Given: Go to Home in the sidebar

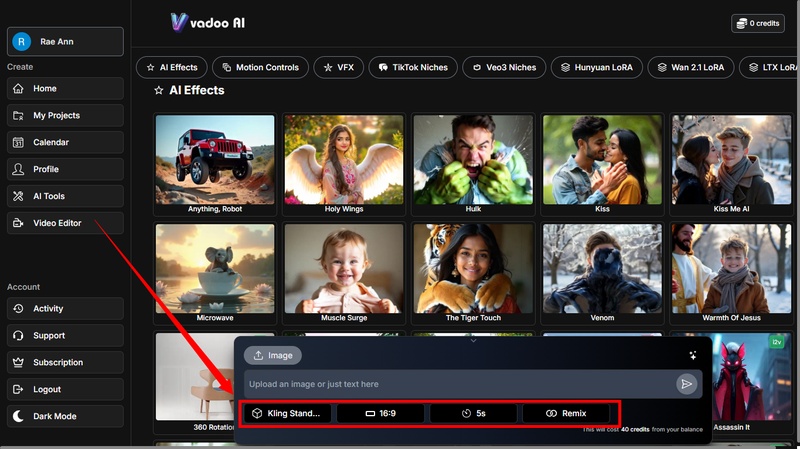Looking at the screenshot, I should coord(65,88).
